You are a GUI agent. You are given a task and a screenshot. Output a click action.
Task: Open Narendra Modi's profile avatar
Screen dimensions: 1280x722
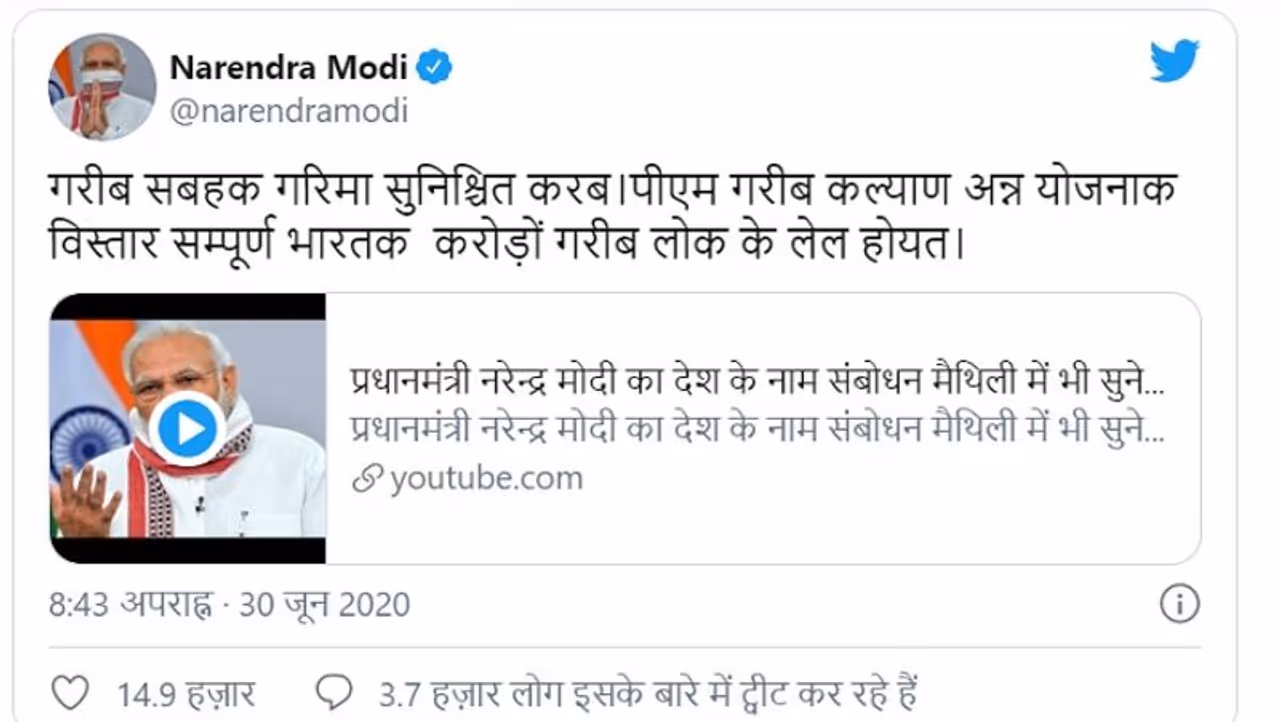(102, 87)
